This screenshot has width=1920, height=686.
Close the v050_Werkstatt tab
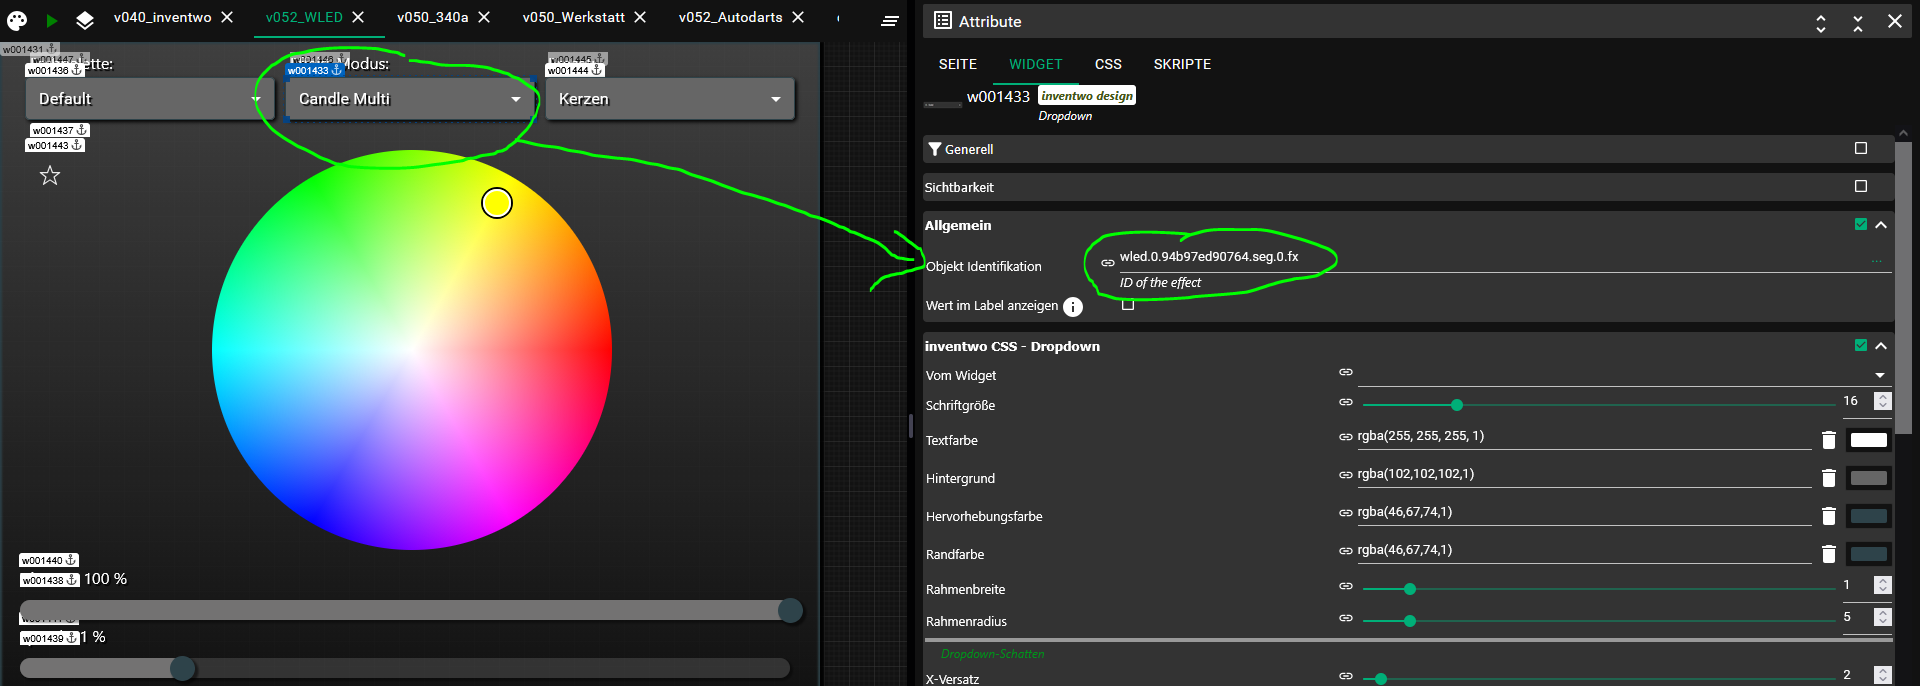click(640, 17)
